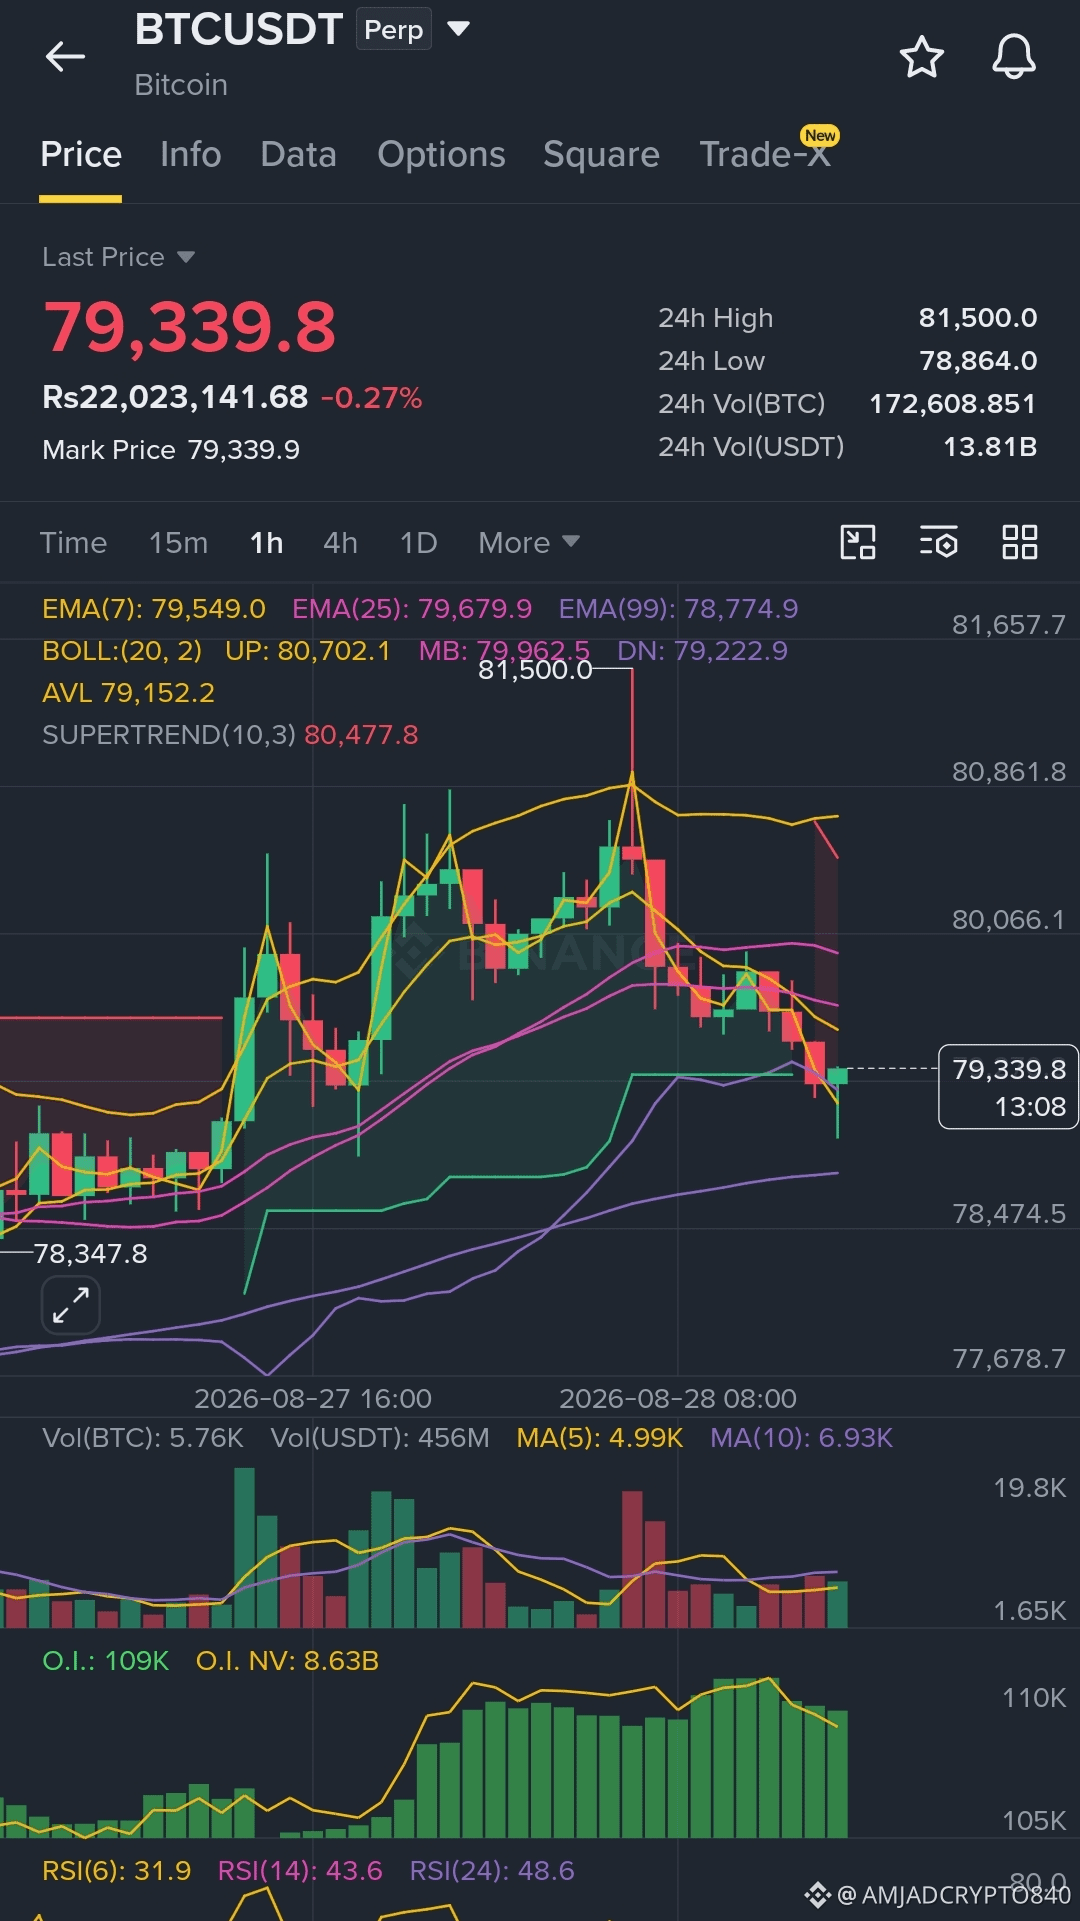Select the 1D timeframe
This screenshot has width=1080, height=1921.
[419, 543]
